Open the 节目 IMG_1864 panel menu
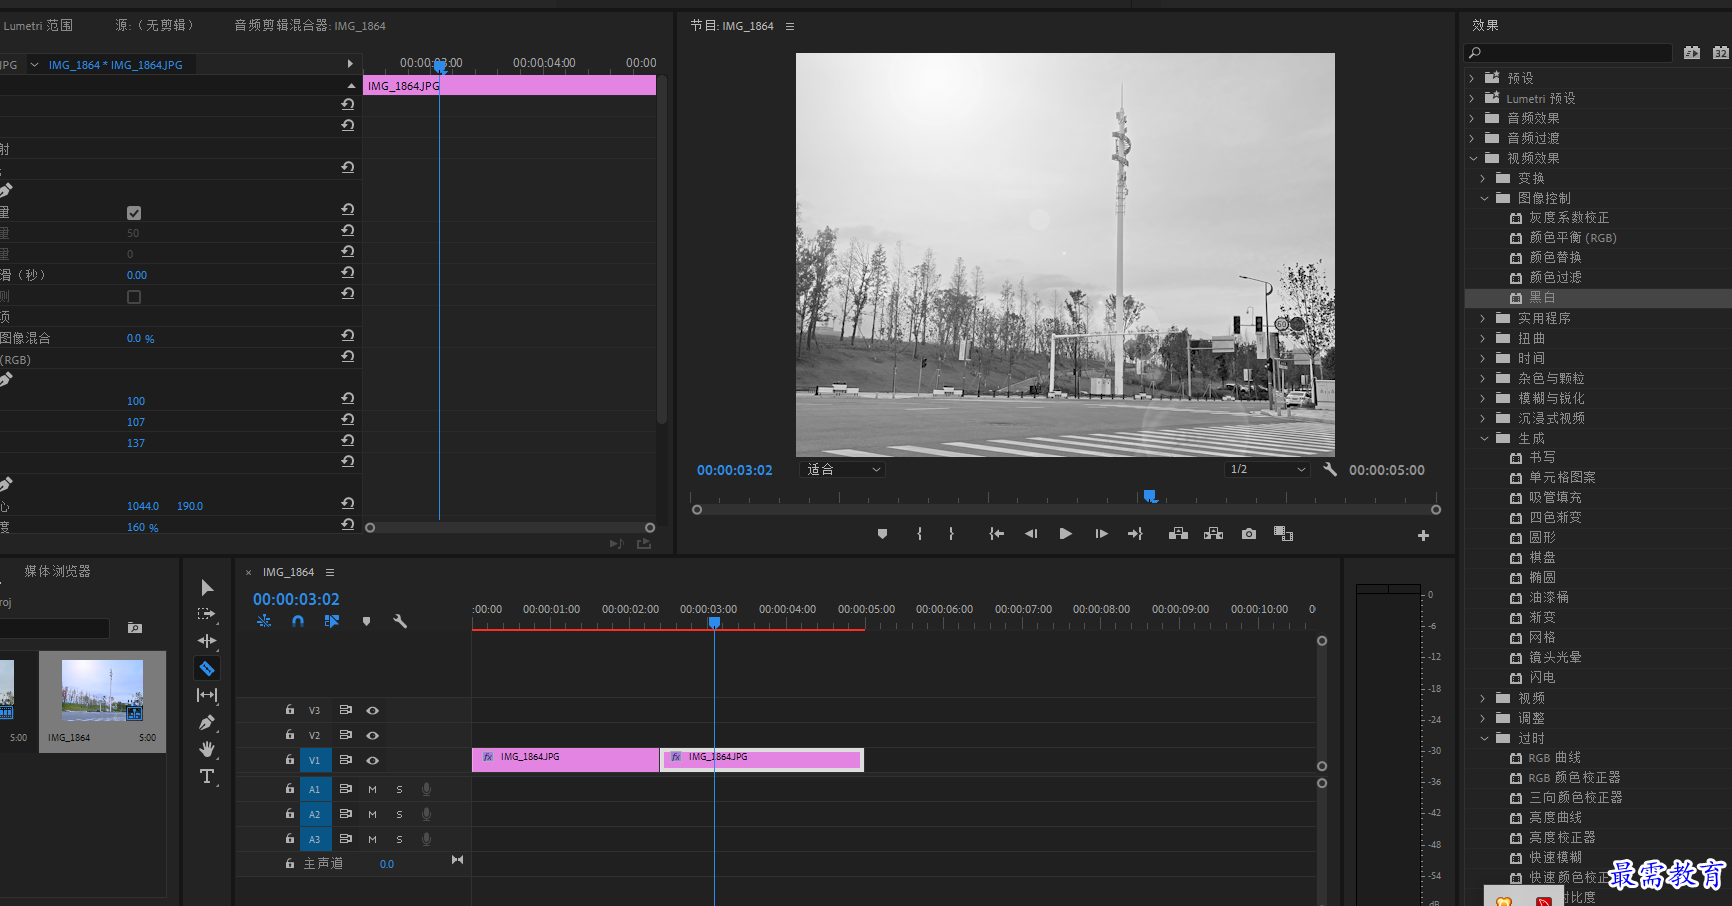1732x906 pixels. coord(790,26)
